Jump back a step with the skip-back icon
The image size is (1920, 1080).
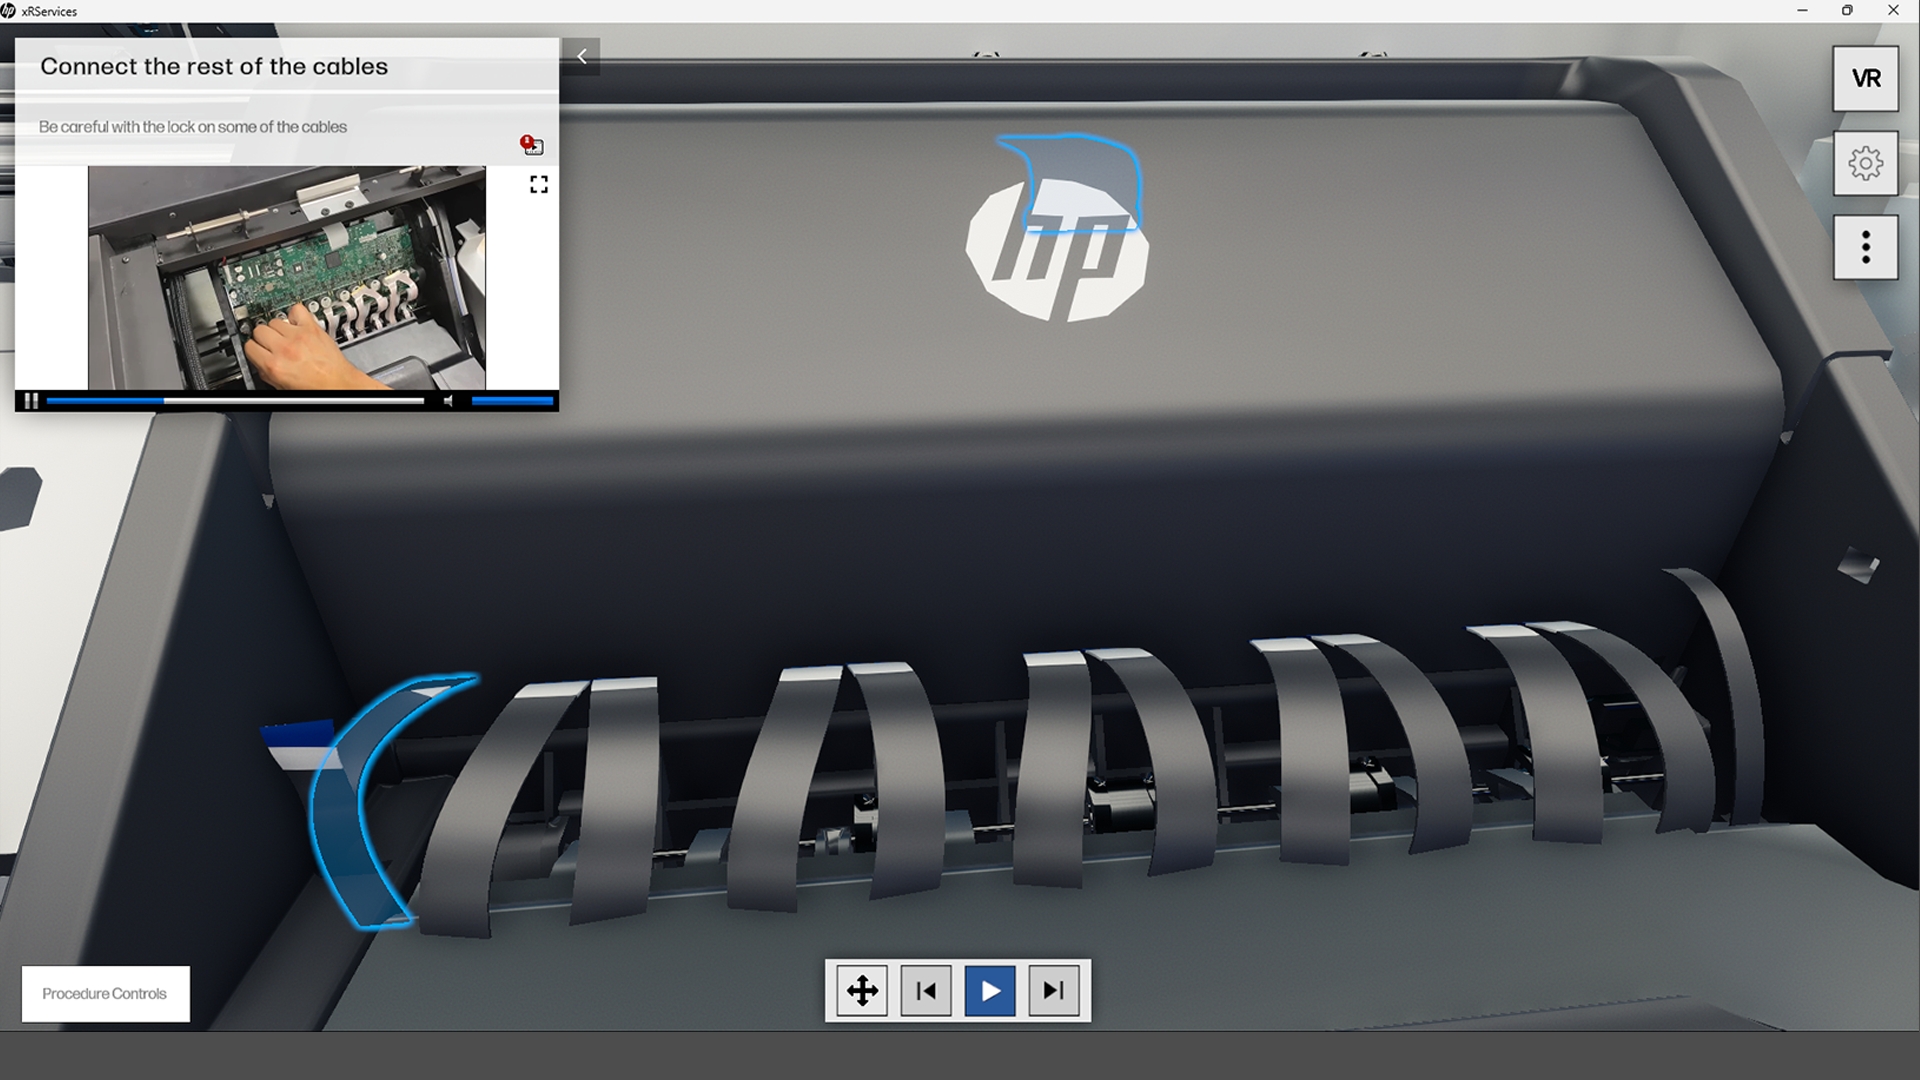click(926, 991)
